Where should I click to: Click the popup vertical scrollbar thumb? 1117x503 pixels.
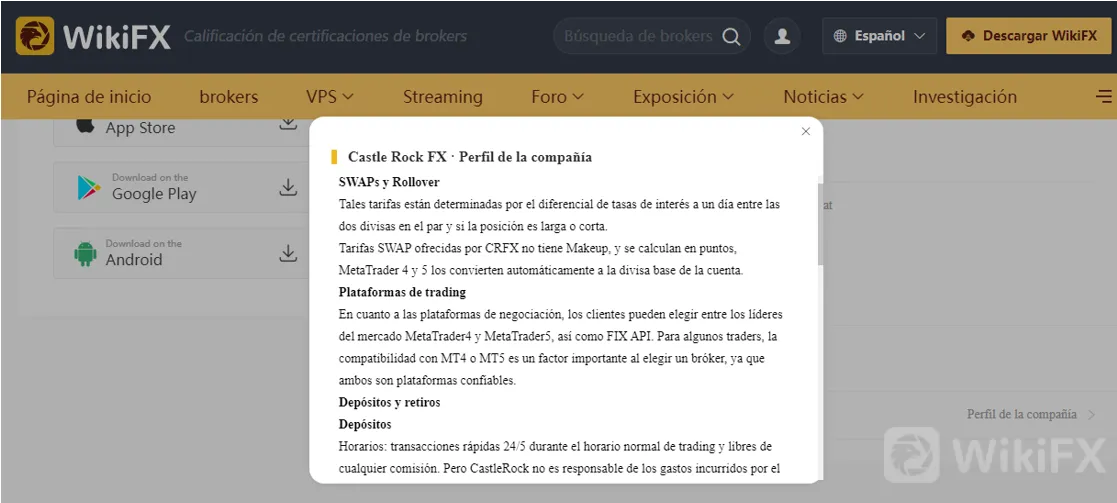point(821,224)
